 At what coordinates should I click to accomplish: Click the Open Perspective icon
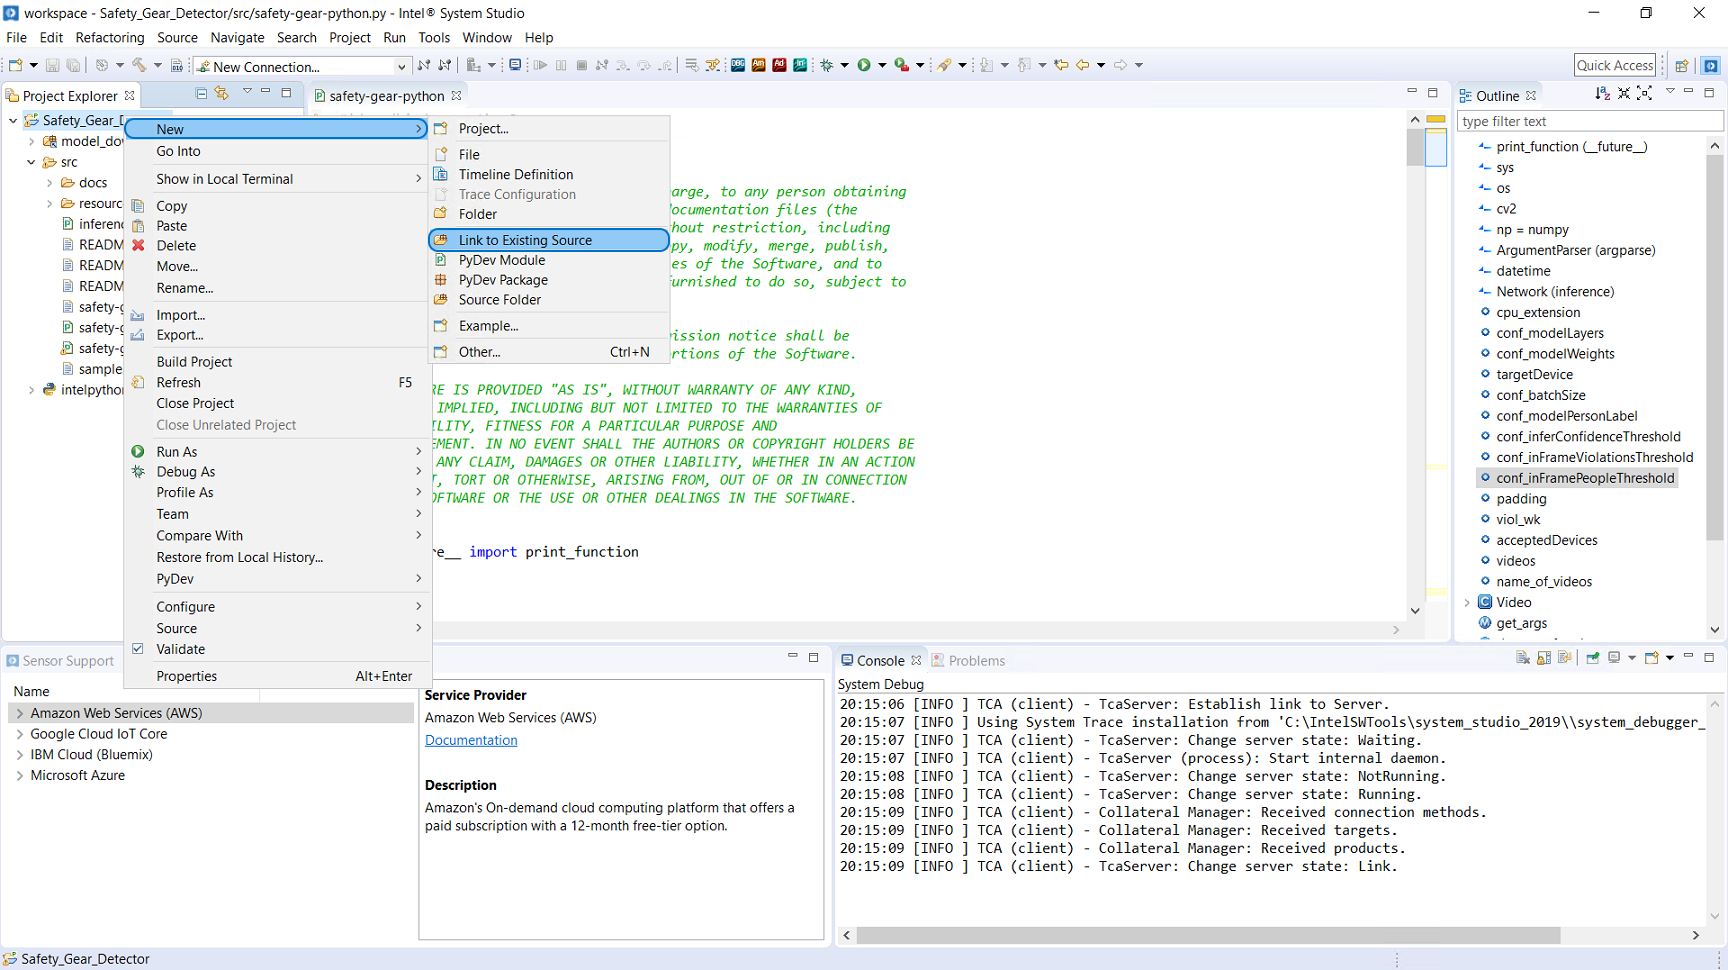1681,66
